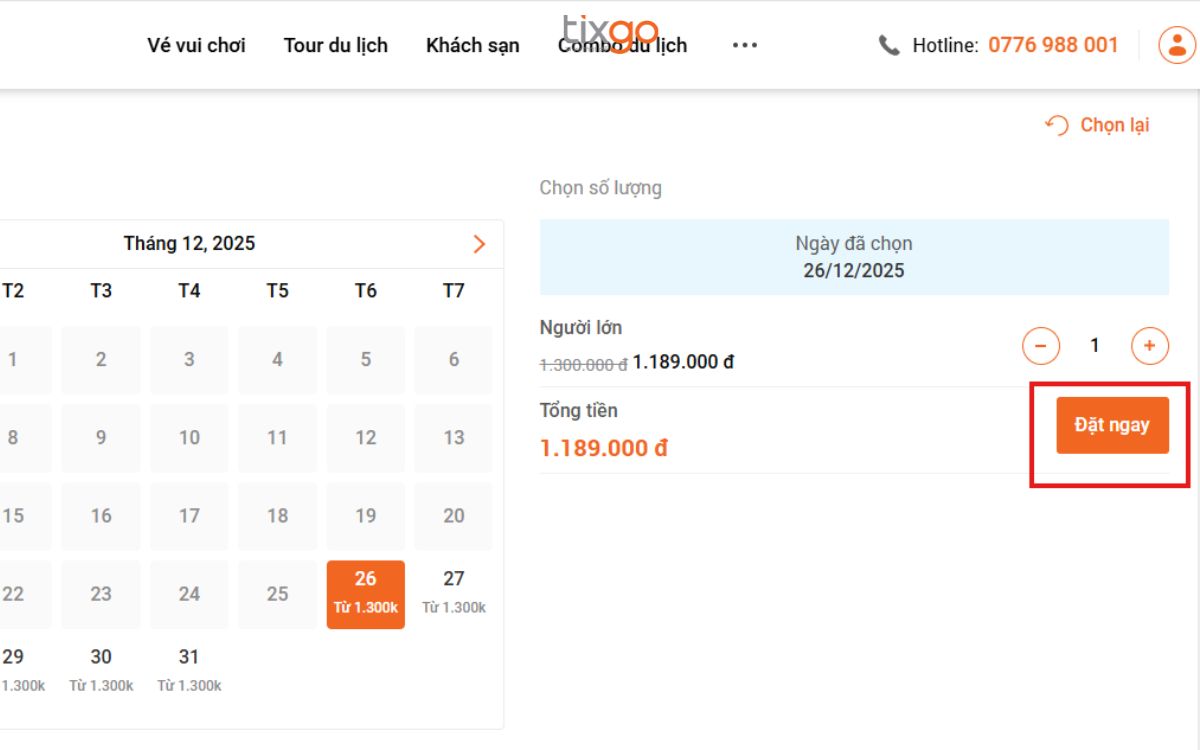Click the phone hotline icon
Viewport: 1200px width, 750px height.
point(889,45)
